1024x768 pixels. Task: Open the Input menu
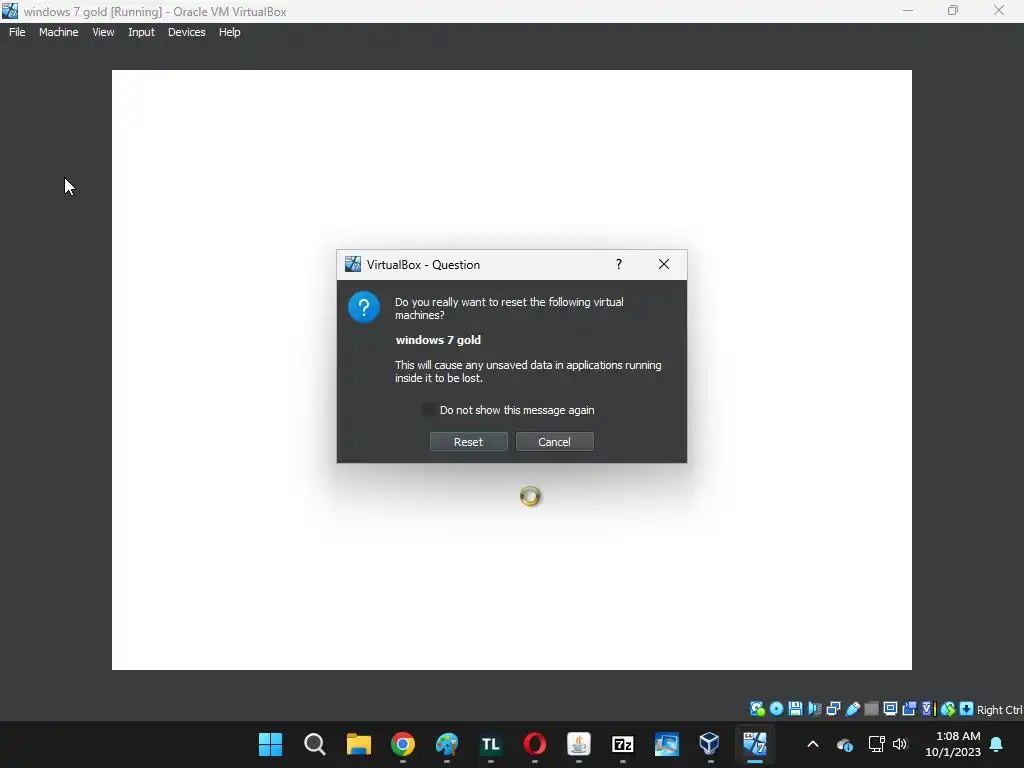click(141, 32)
